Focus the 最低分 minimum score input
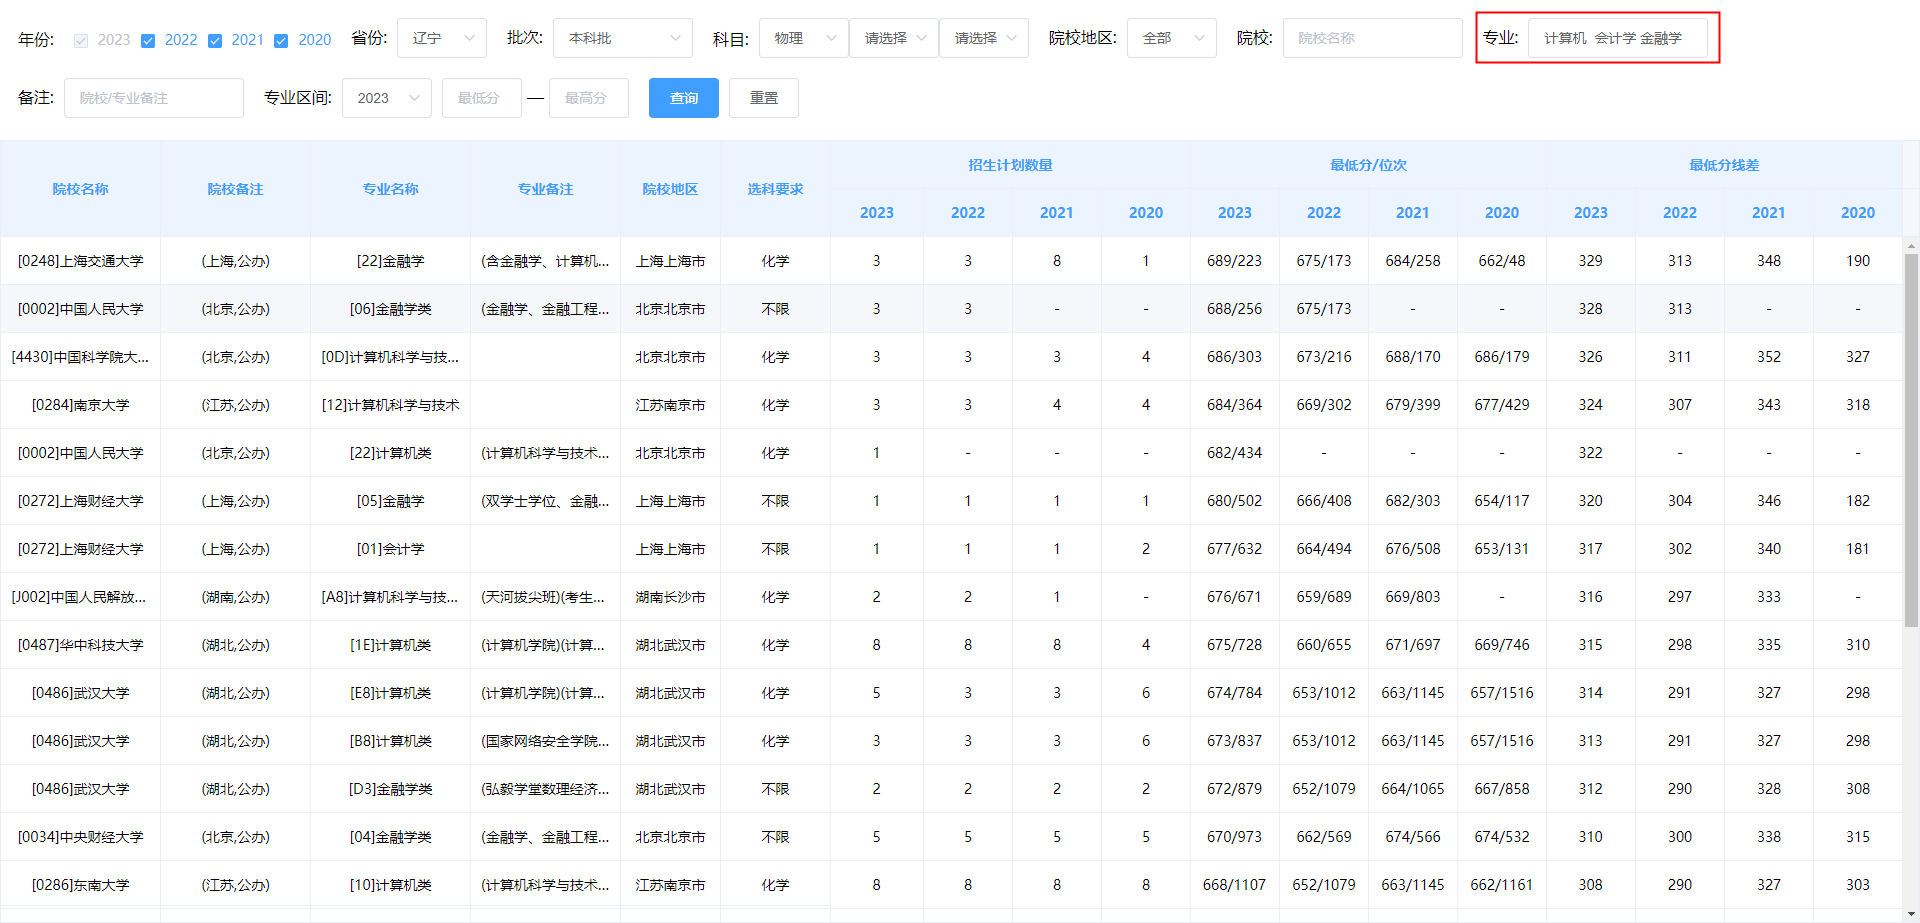This screenshot has width=1920, height=923. tap(481, 97)
